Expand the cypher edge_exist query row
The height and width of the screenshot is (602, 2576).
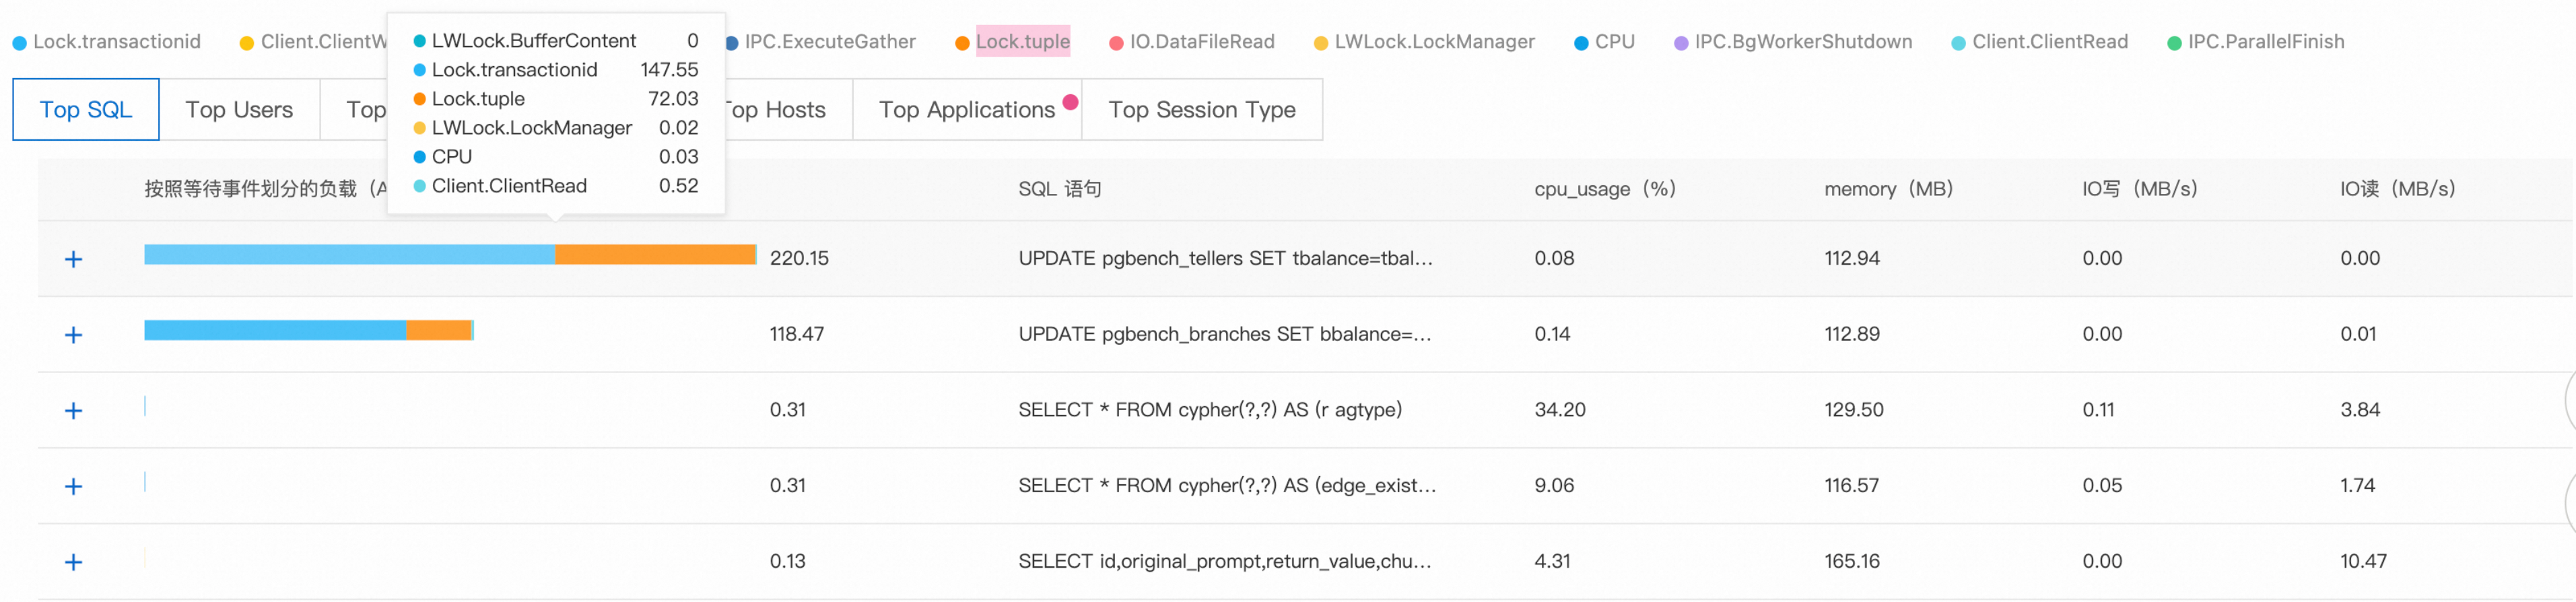click(x=73, y=487)
